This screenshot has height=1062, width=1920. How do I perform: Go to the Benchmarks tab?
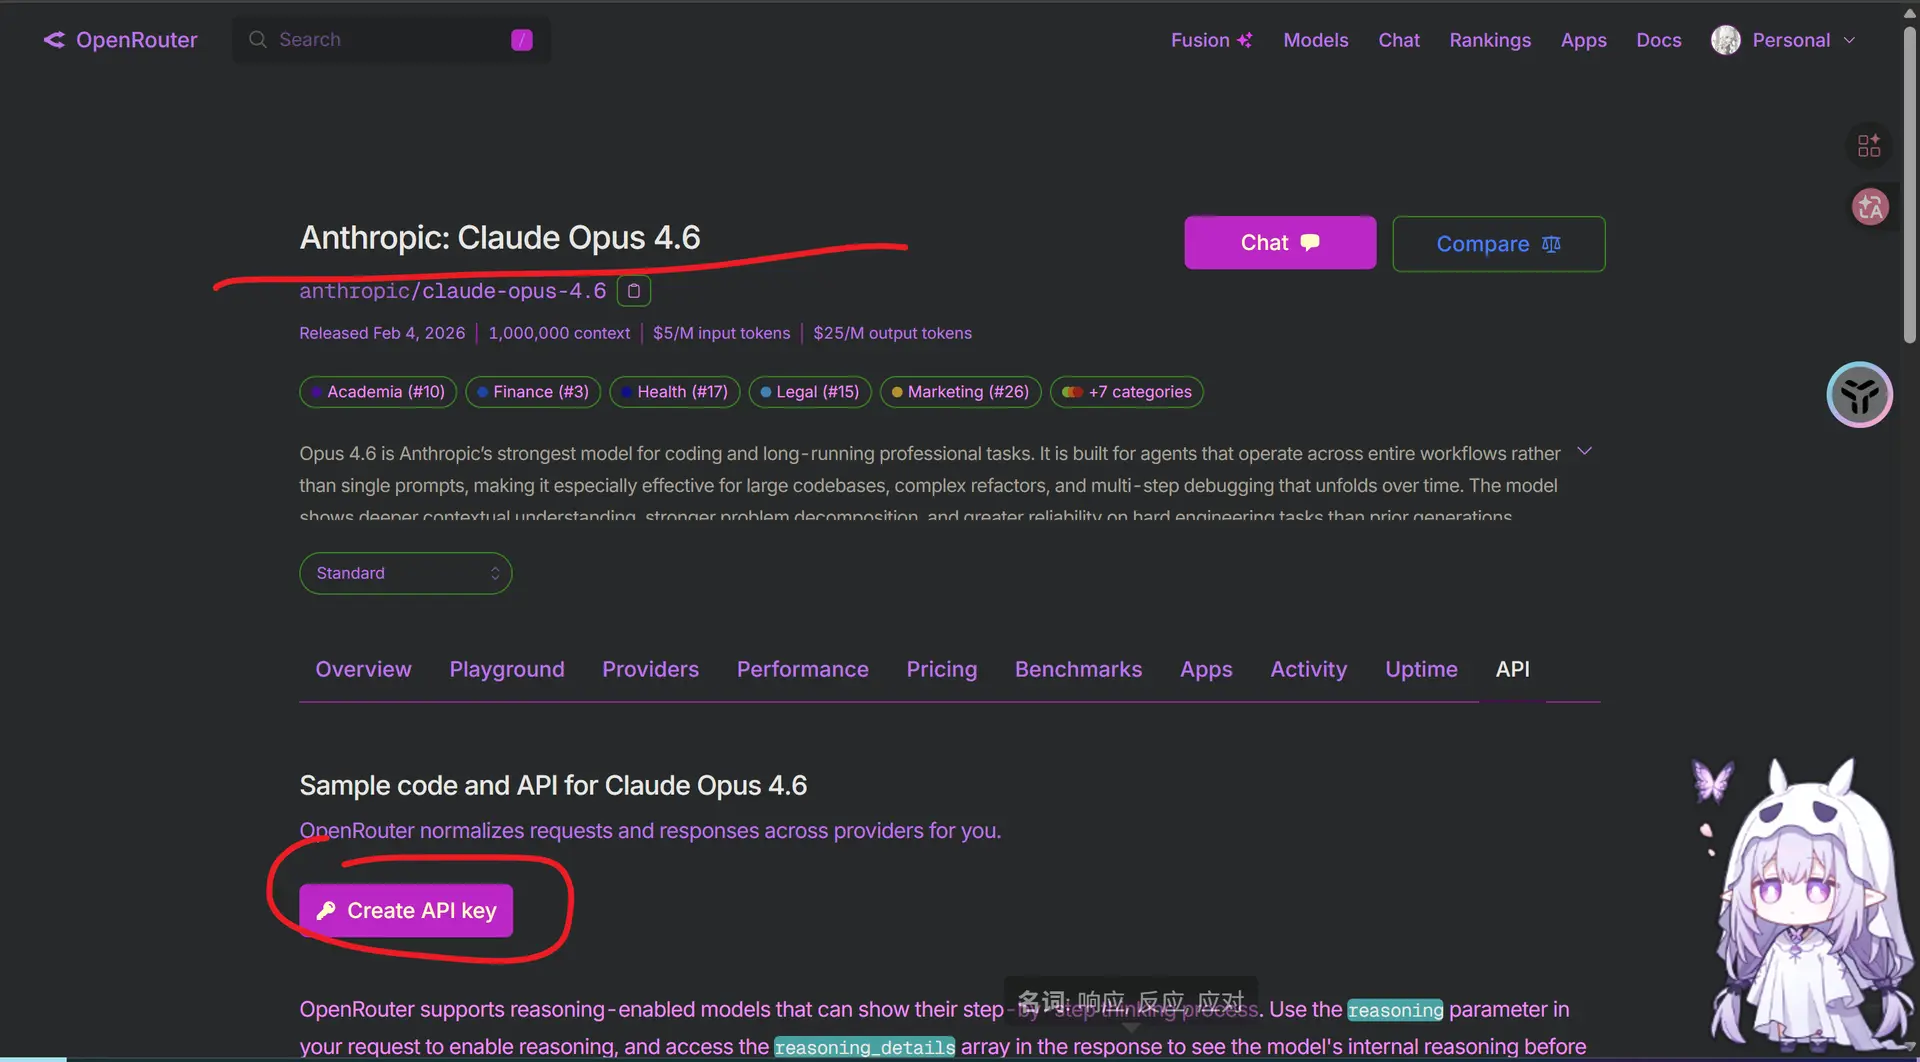(x=1078, y=669)
